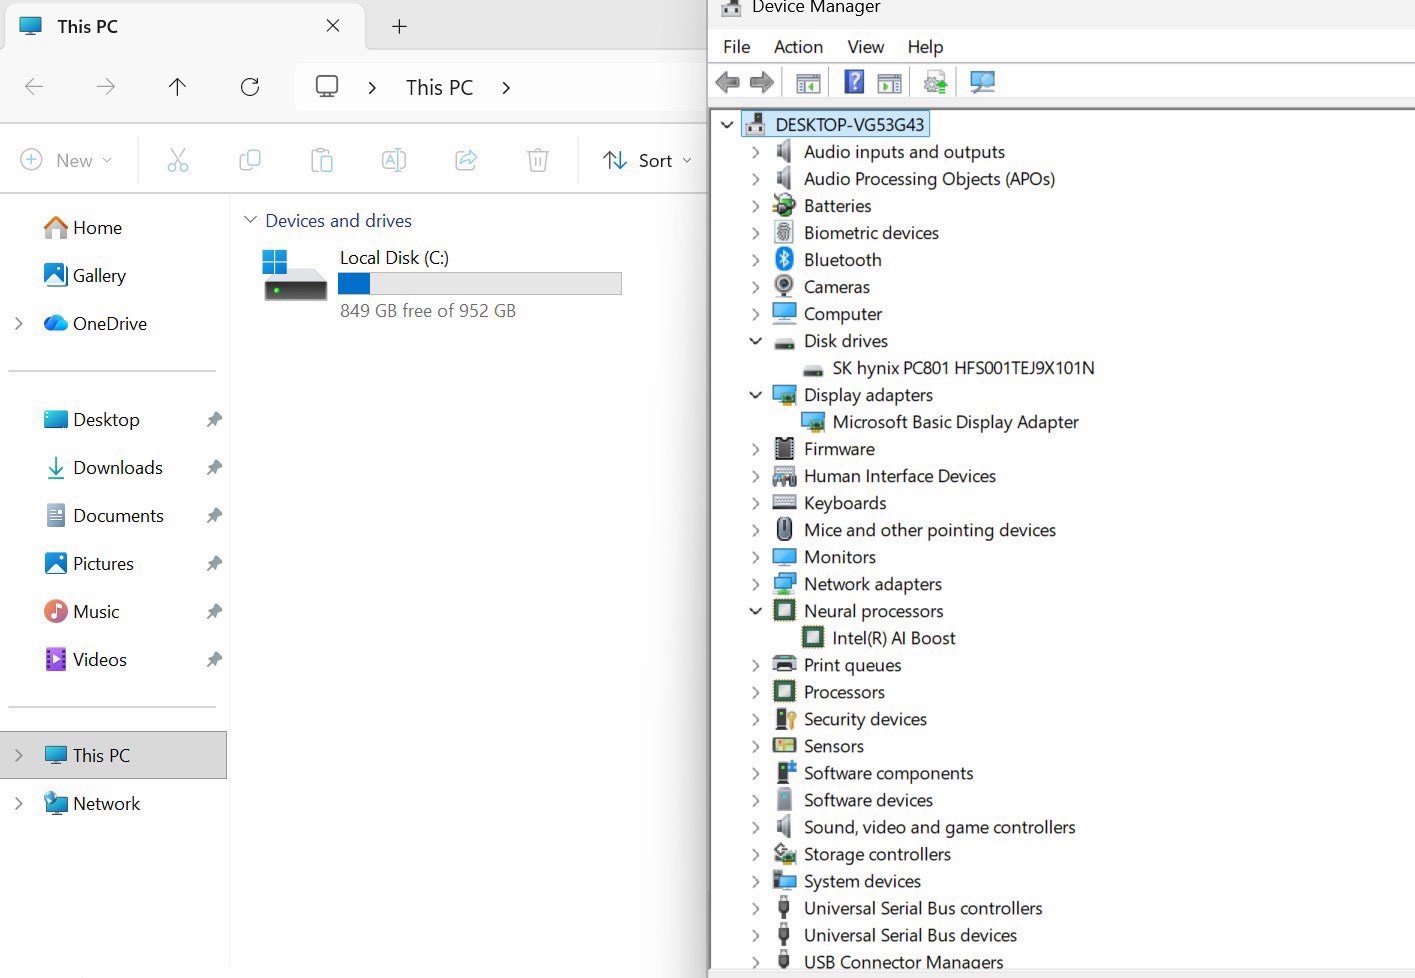
Task: Collapse the Disk drives category
Action: coord(756,341)
